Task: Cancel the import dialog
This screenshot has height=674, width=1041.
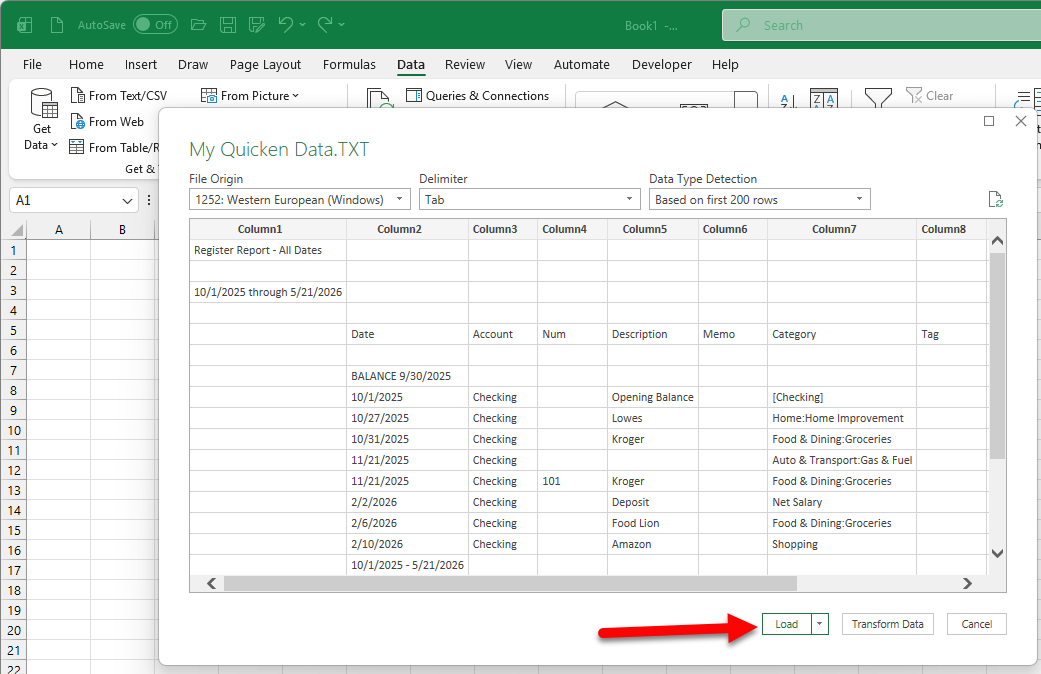Action: click(977, 624)
